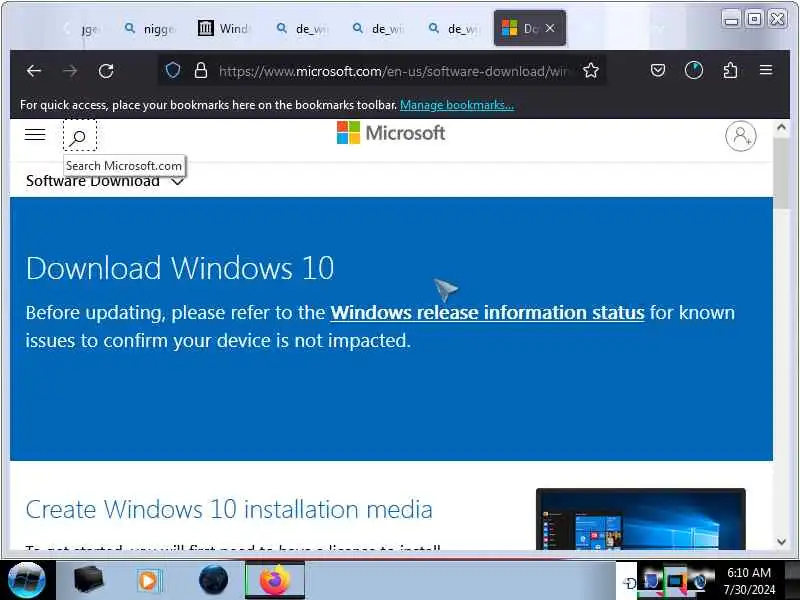Click the Download Windows 10 heading
The image size is (800, 600).
[x=180, y=268]
